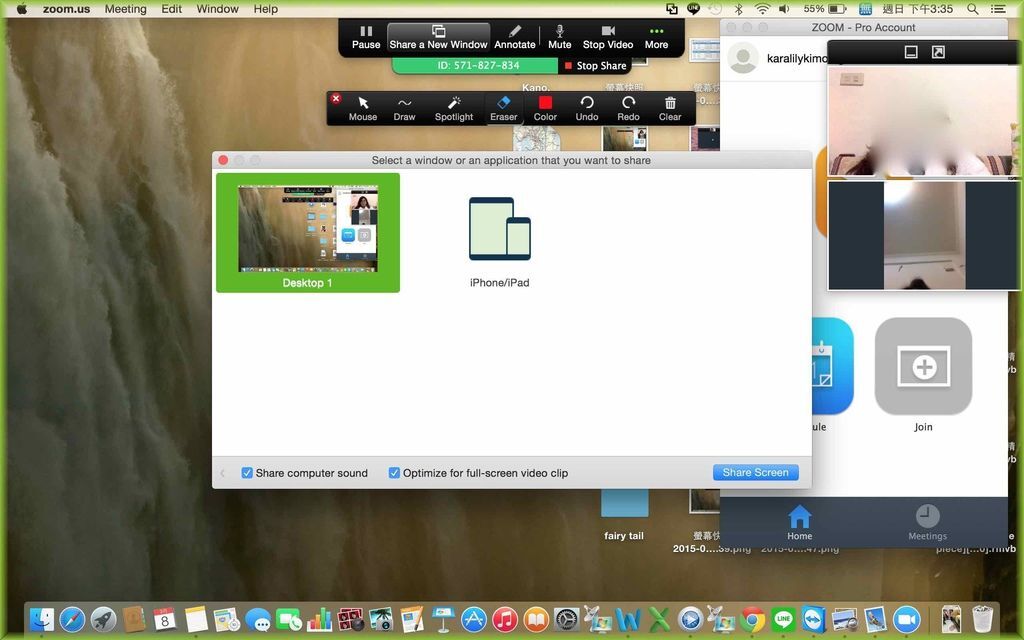The image size is (1024, 640).
Task: Select the Spotlight tool
Action: click(x=454, y=108)
